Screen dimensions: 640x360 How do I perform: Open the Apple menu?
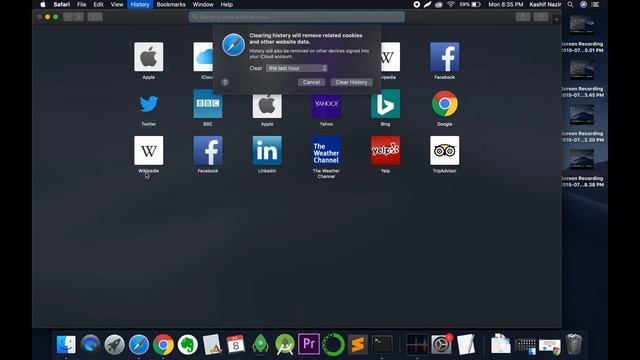coord(43,4)
